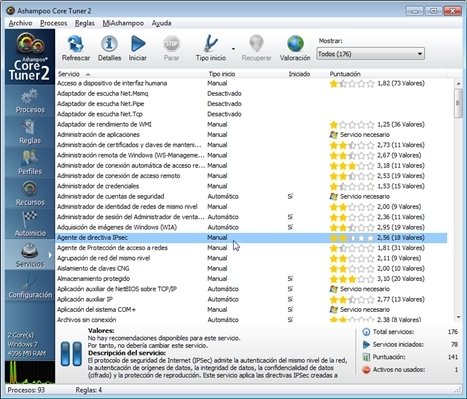Select 'Agente de directiva IPsec' row
Image resolution: width=467 pixels, height=399 pixels.
[252, 238]
